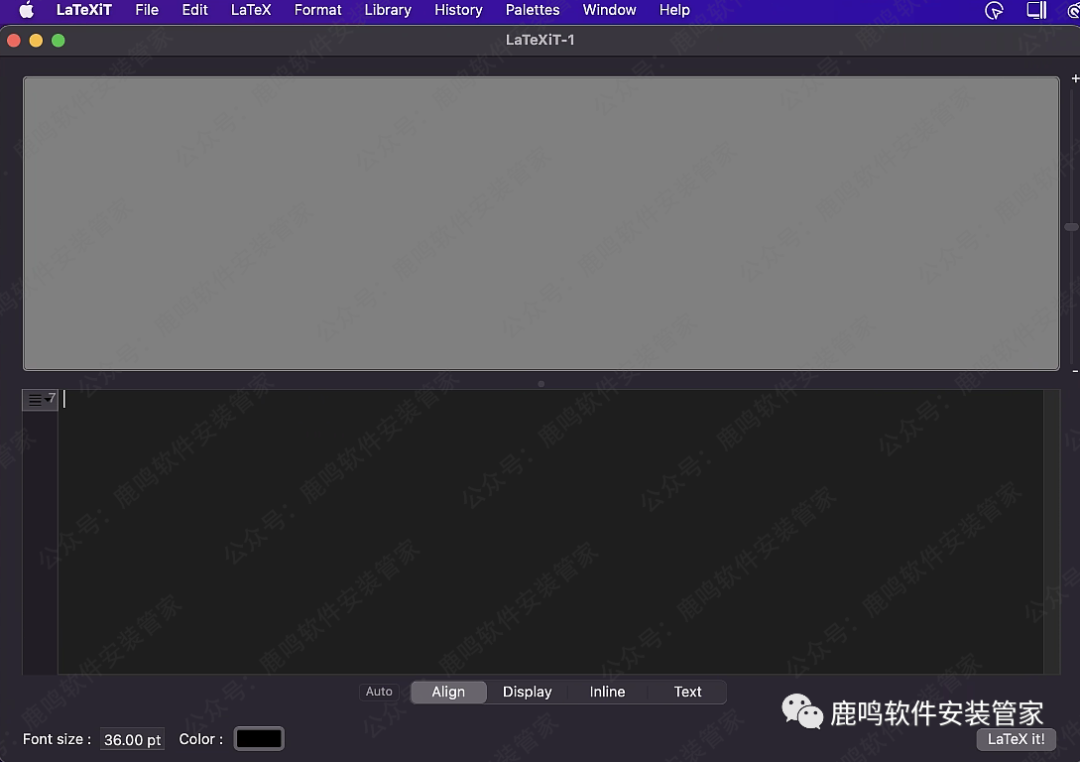Click the rendered equation preview area
Viewport: 1080px width, 762px height.
[541, 223]
